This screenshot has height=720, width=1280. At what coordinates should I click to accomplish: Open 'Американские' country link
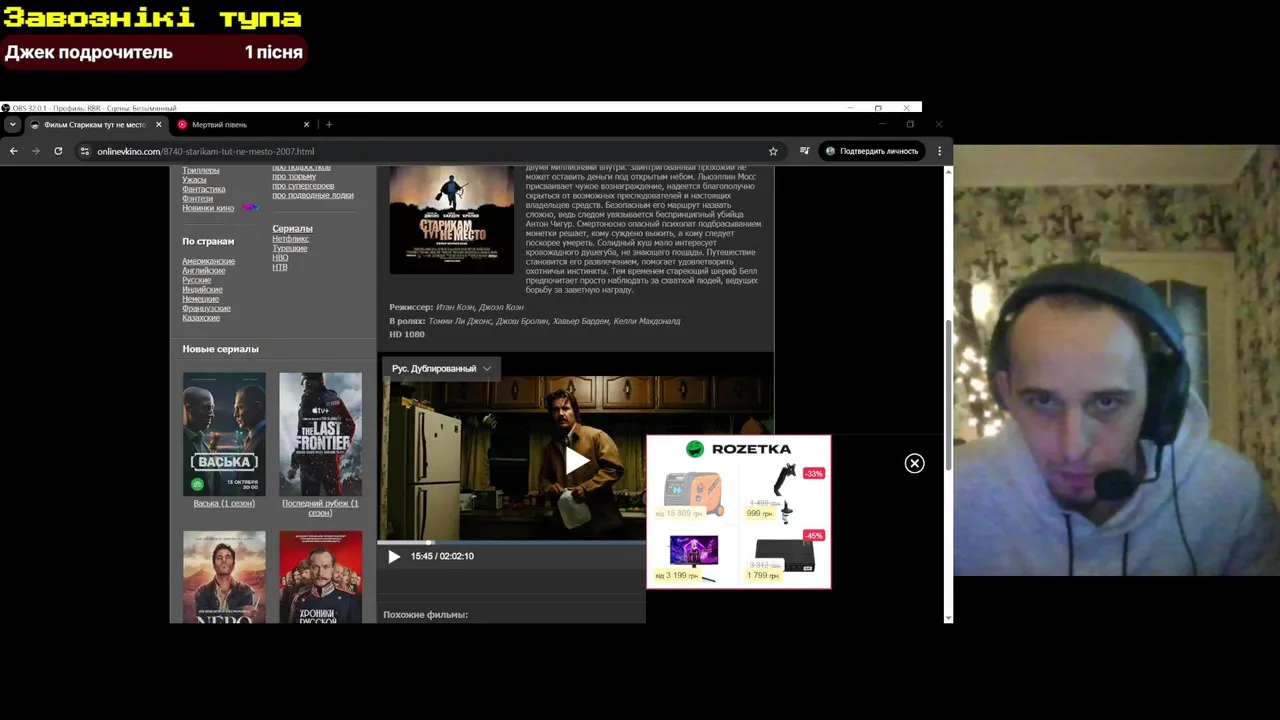coord(208,261)
